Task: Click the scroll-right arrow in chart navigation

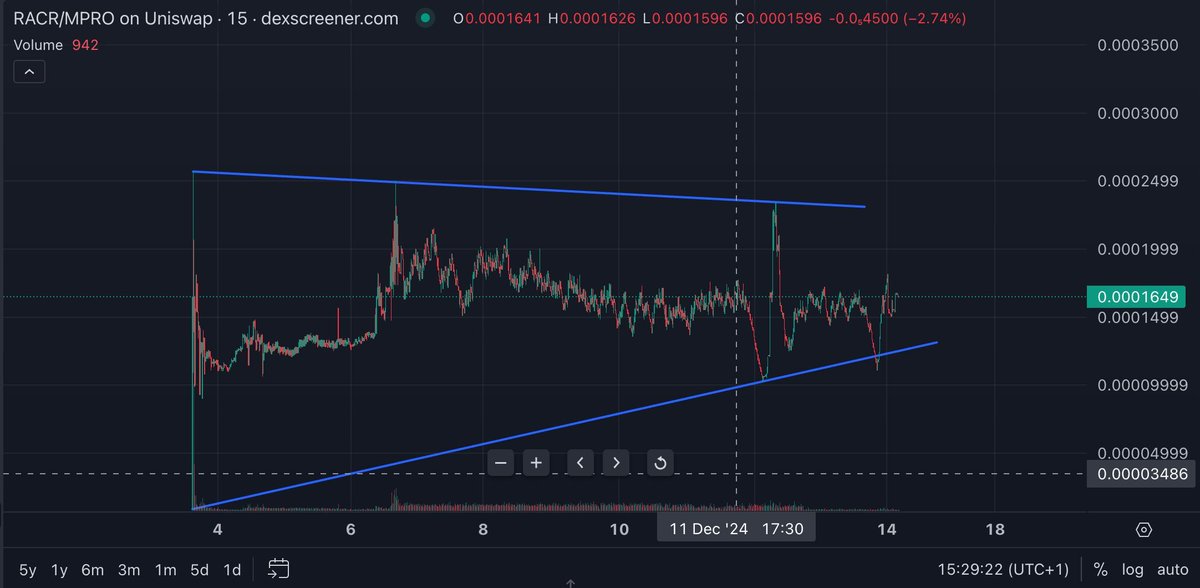Action: (617, 463)
